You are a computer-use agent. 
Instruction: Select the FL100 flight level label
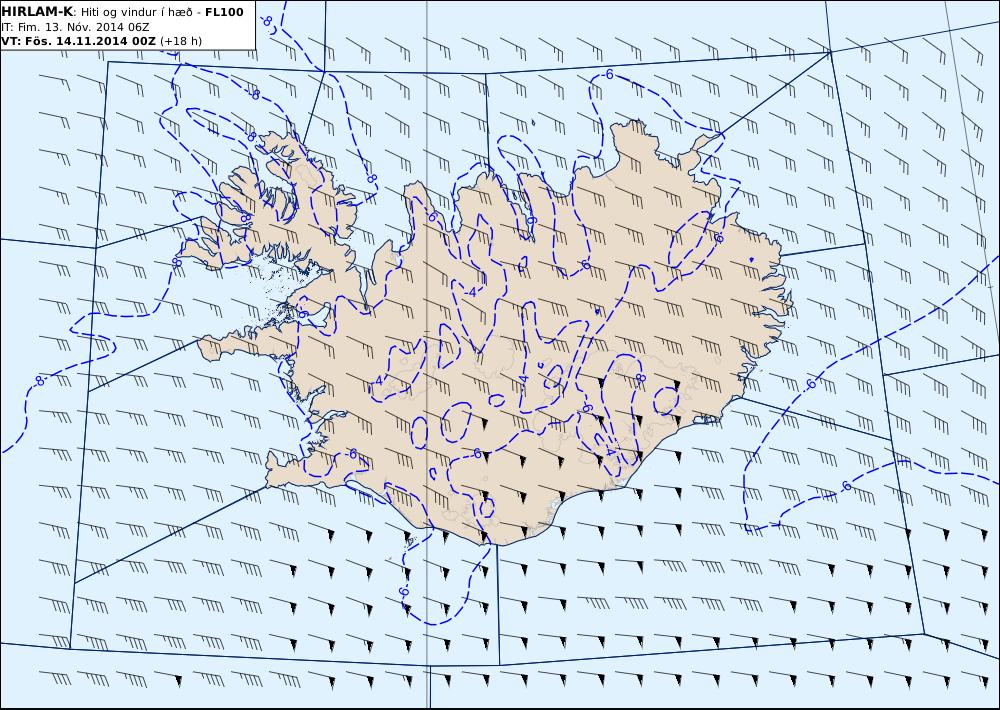click(x=224, y=12)
